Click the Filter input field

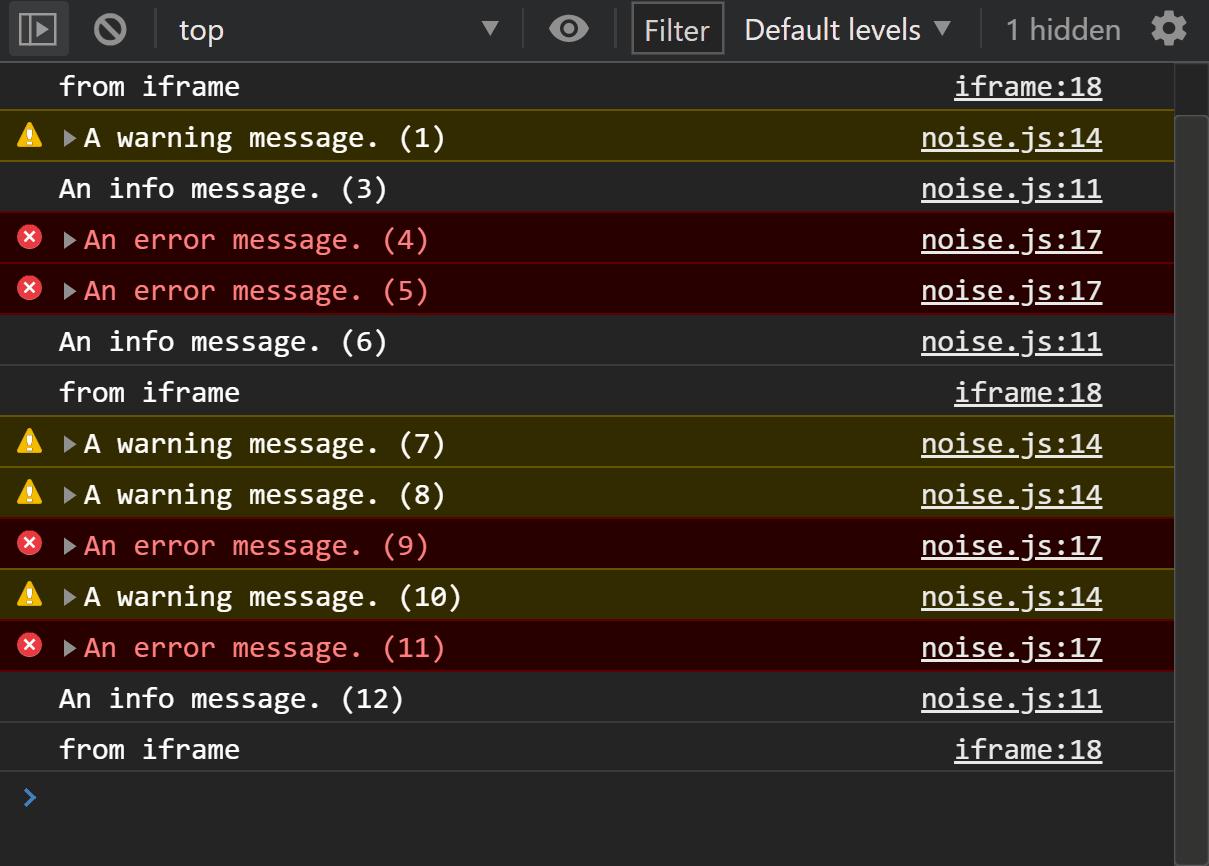click(676, 29)
